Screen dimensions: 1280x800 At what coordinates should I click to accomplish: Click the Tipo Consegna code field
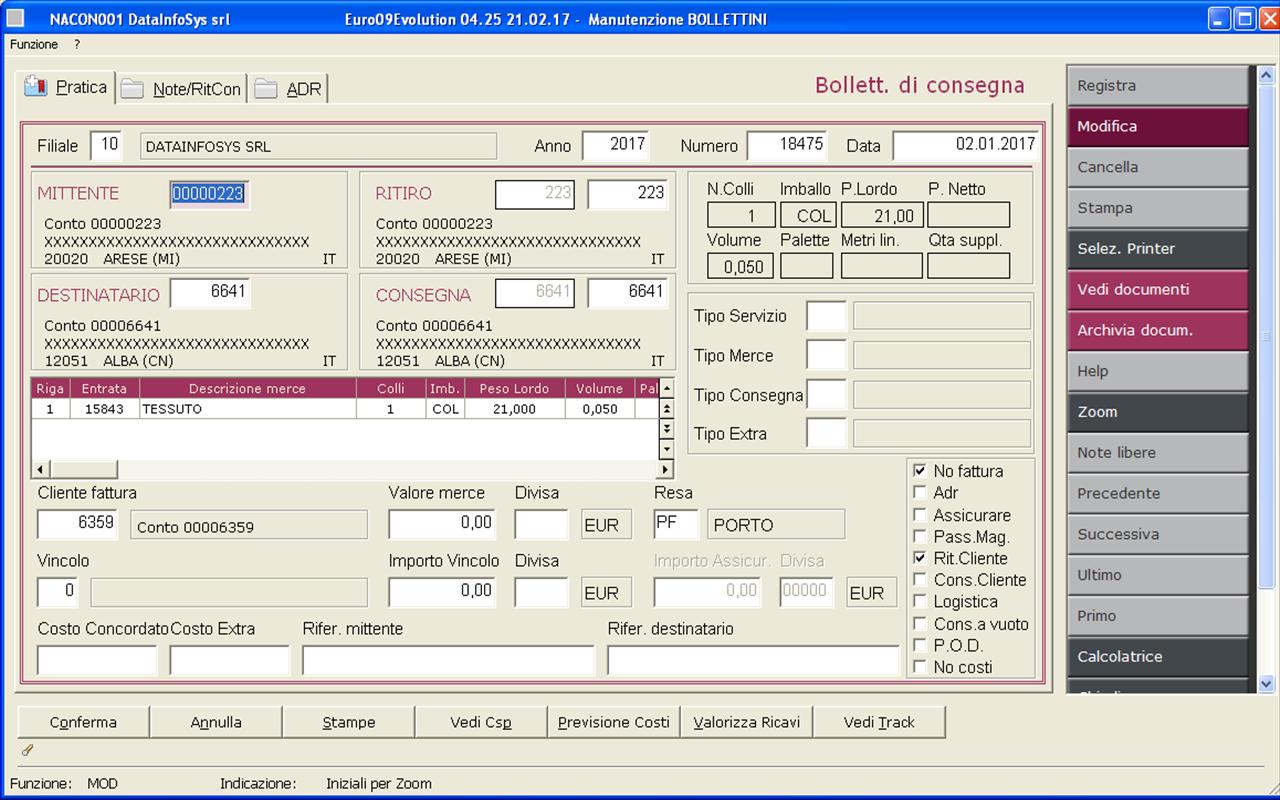point(826,395)
